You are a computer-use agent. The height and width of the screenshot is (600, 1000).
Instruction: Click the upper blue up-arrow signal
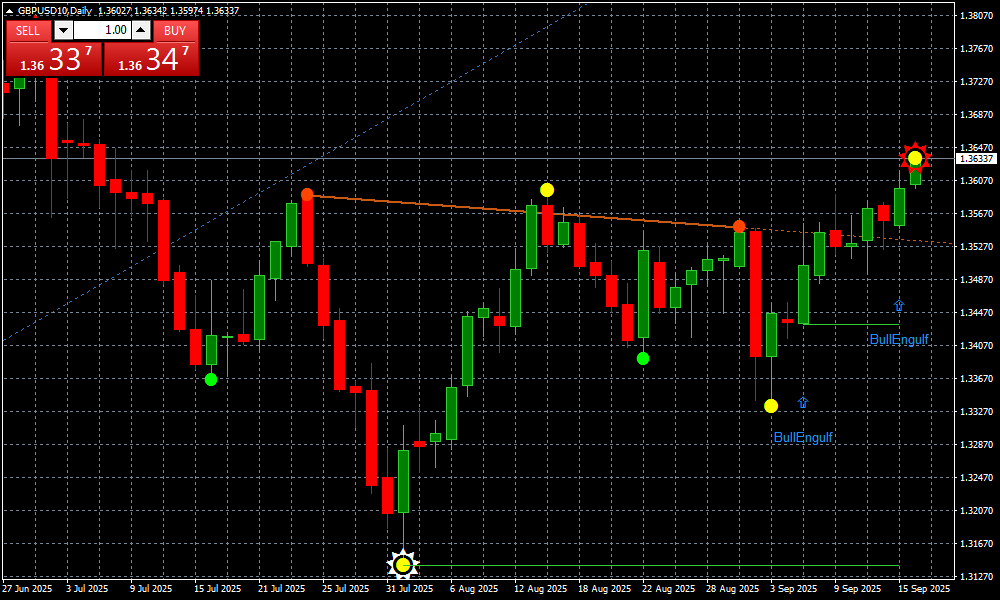[x=898, y=306]
